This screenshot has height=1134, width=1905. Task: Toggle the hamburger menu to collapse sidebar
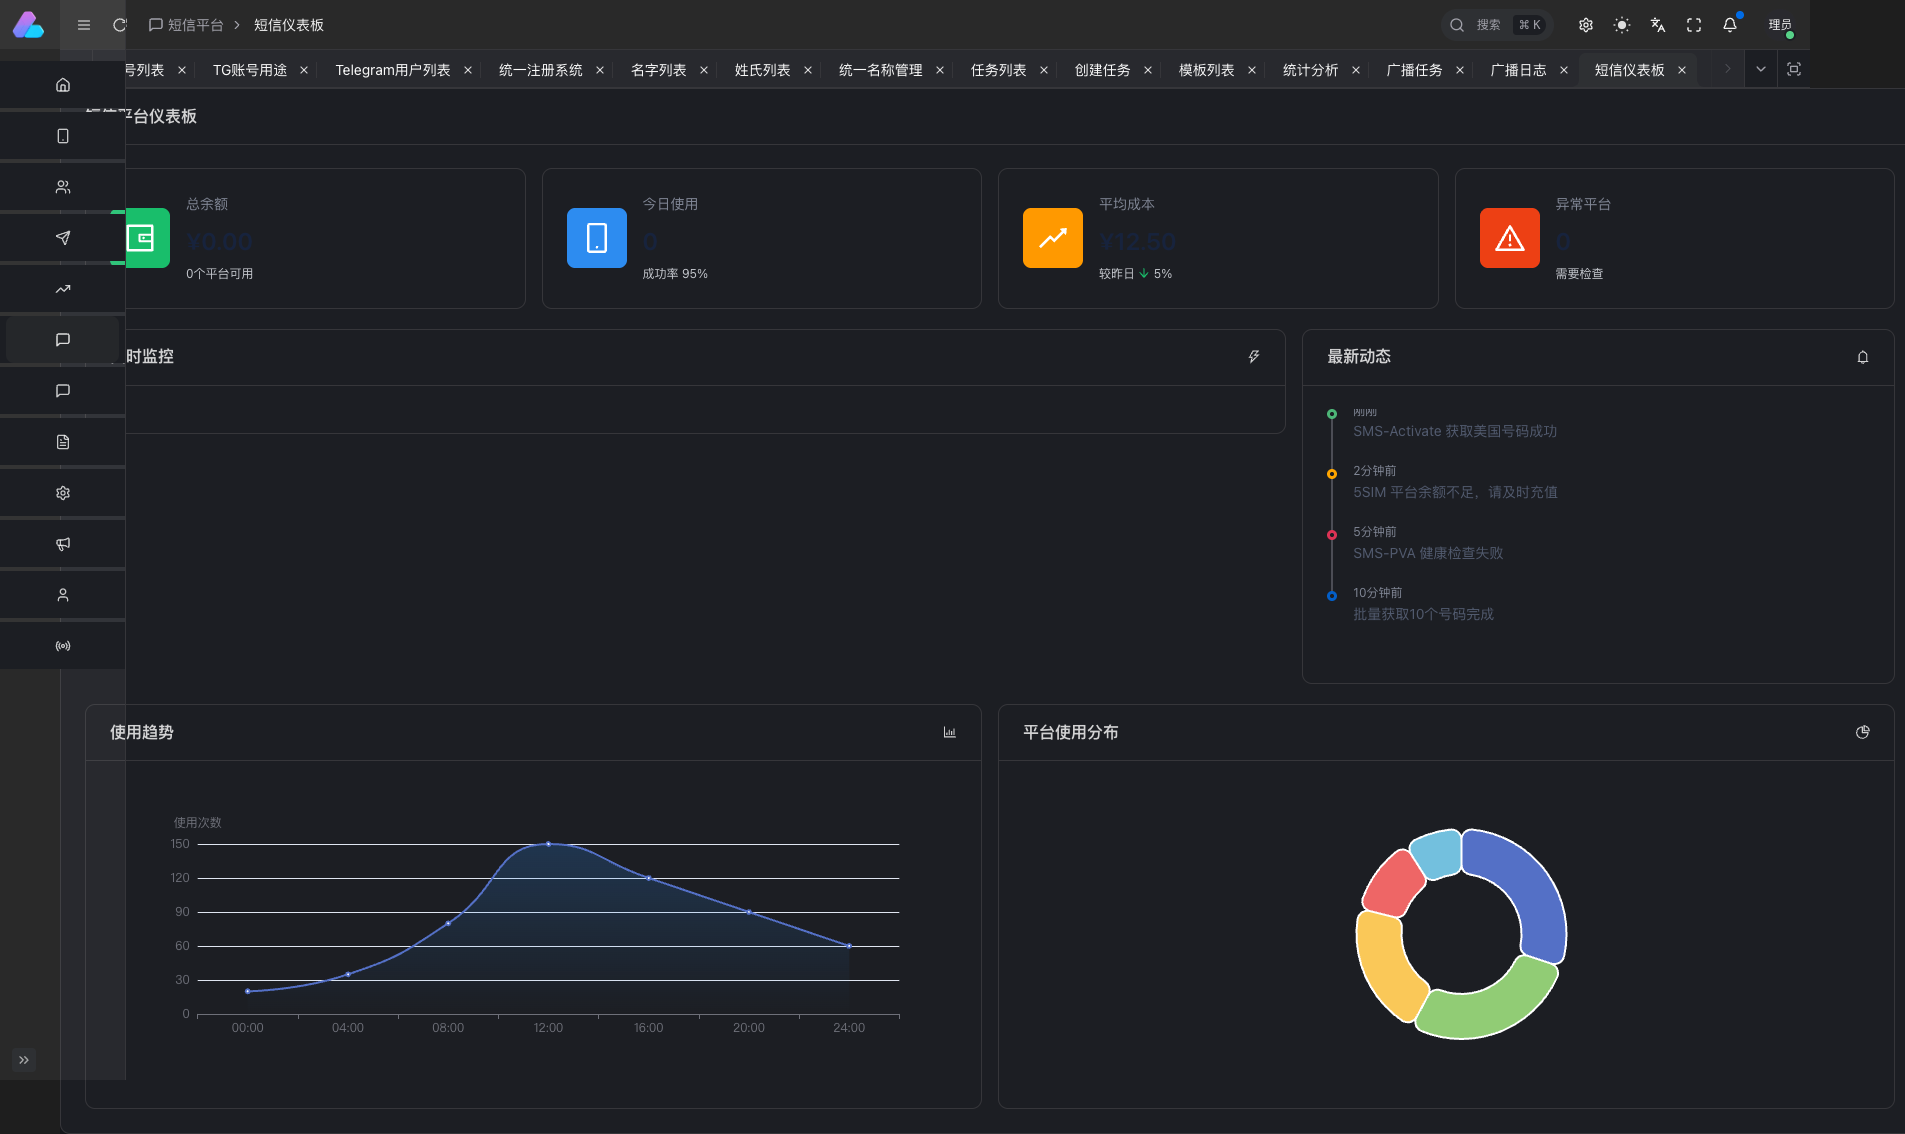point(84,25)
